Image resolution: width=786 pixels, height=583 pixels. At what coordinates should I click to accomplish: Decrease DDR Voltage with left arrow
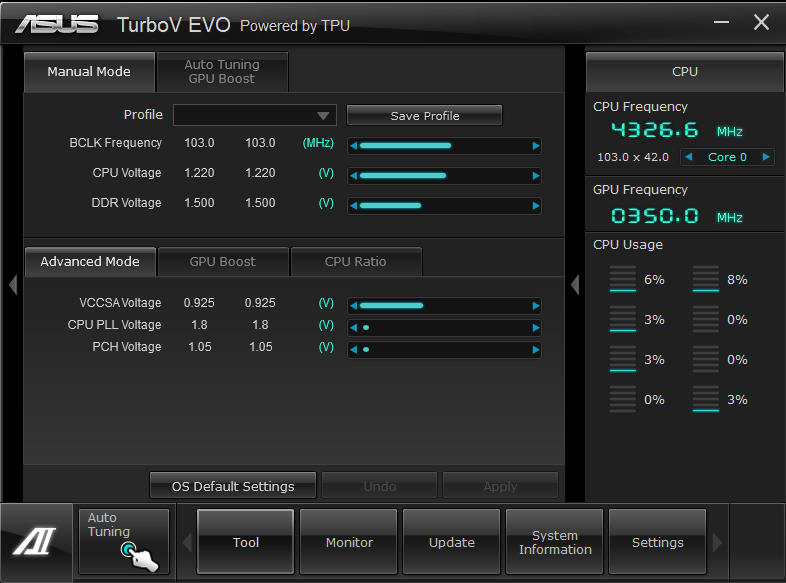coord(353,206)
